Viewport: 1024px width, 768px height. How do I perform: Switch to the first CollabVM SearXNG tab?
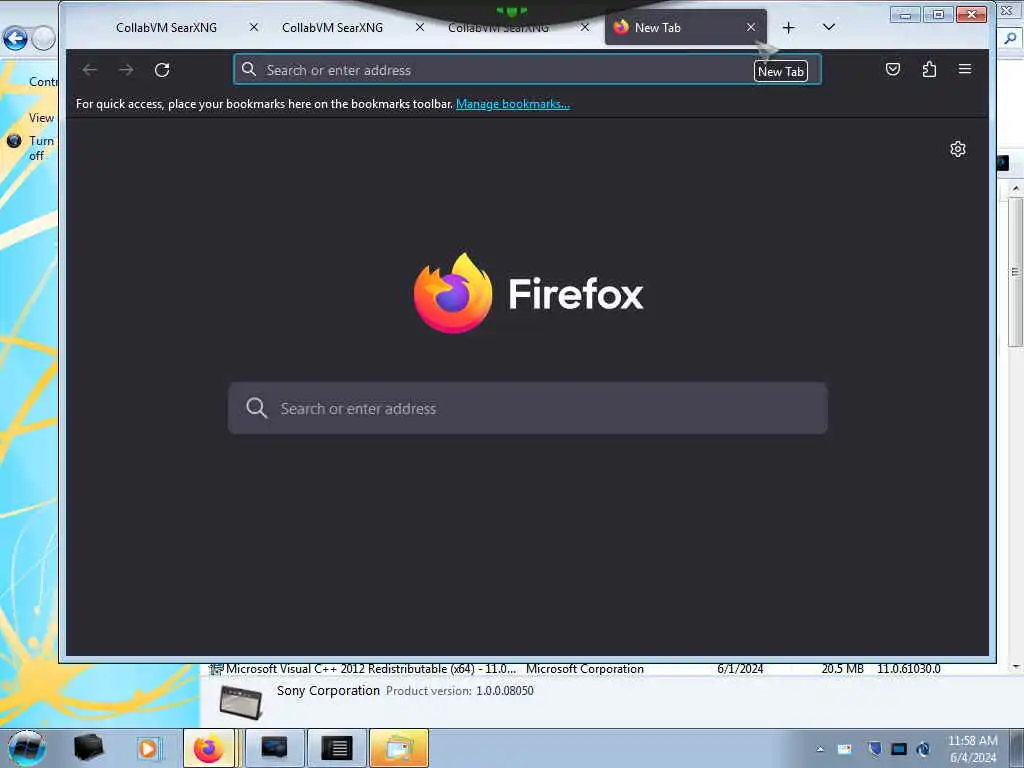coord(167,27)
